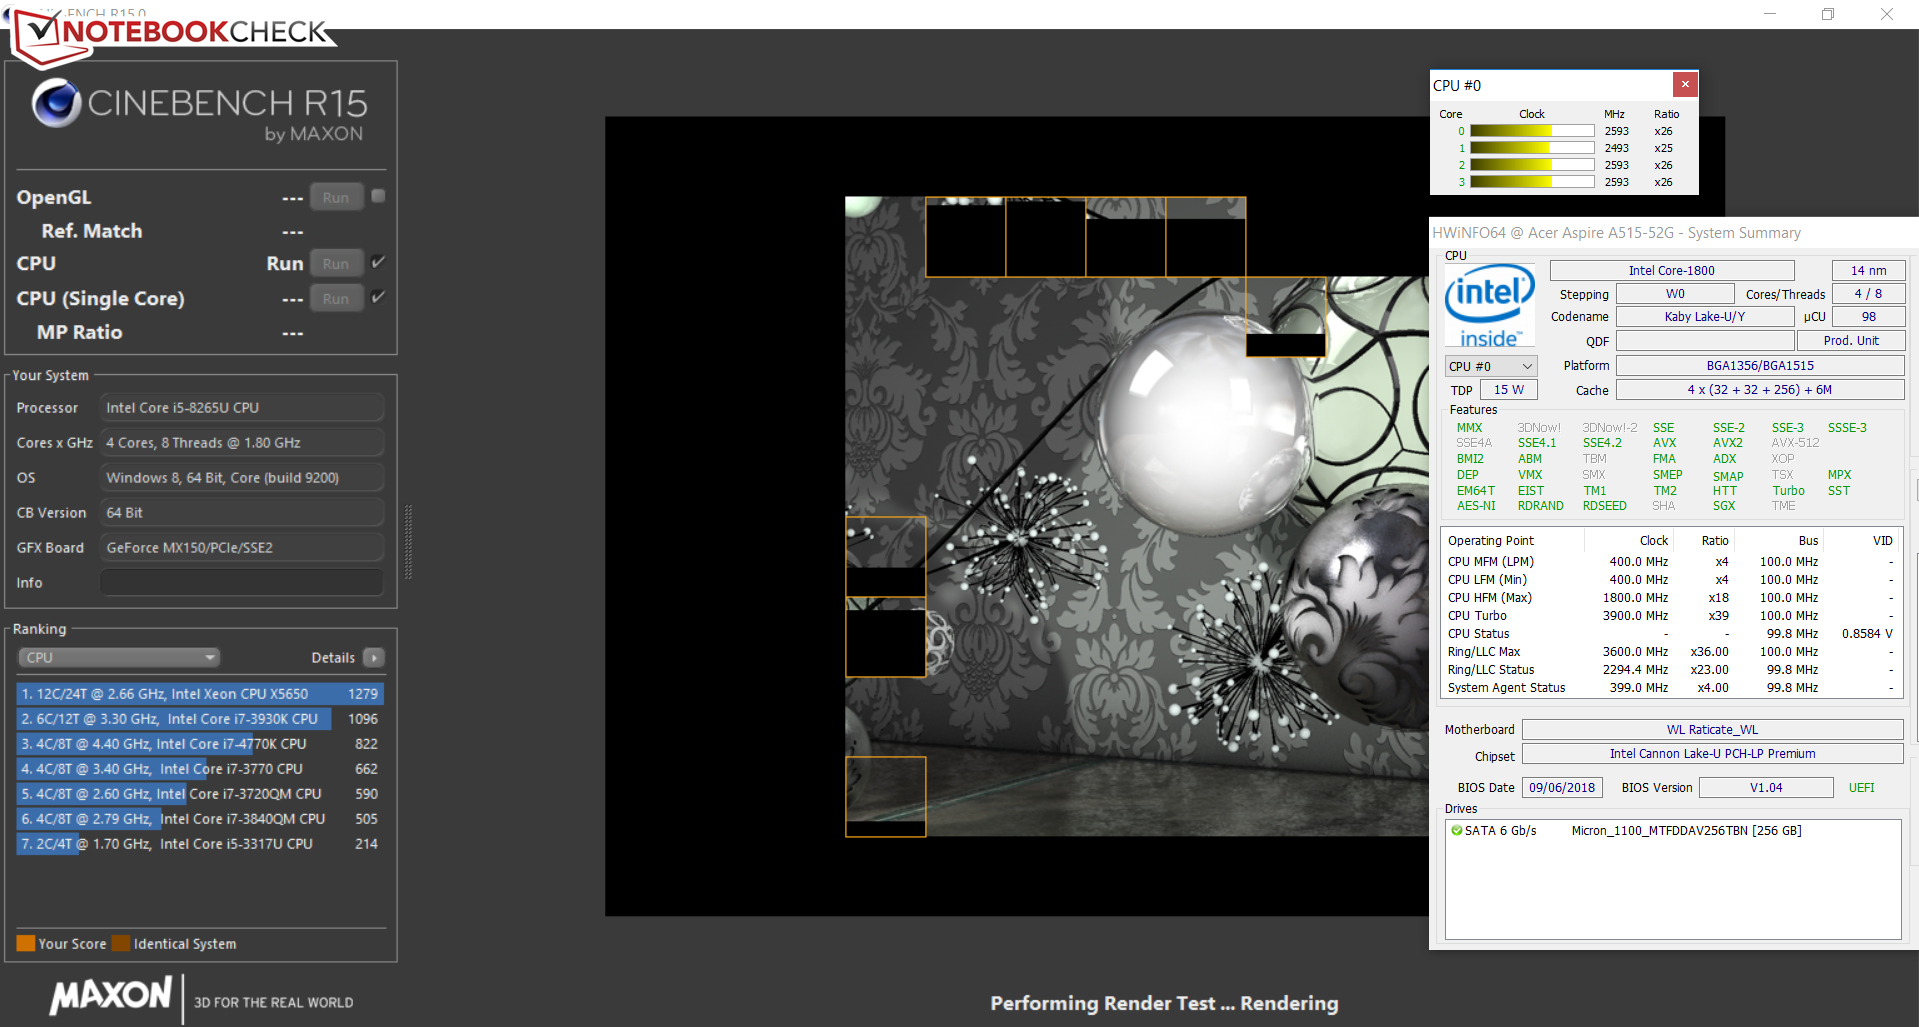Click the Identical System legend swatch

click(x=121, y=944)
